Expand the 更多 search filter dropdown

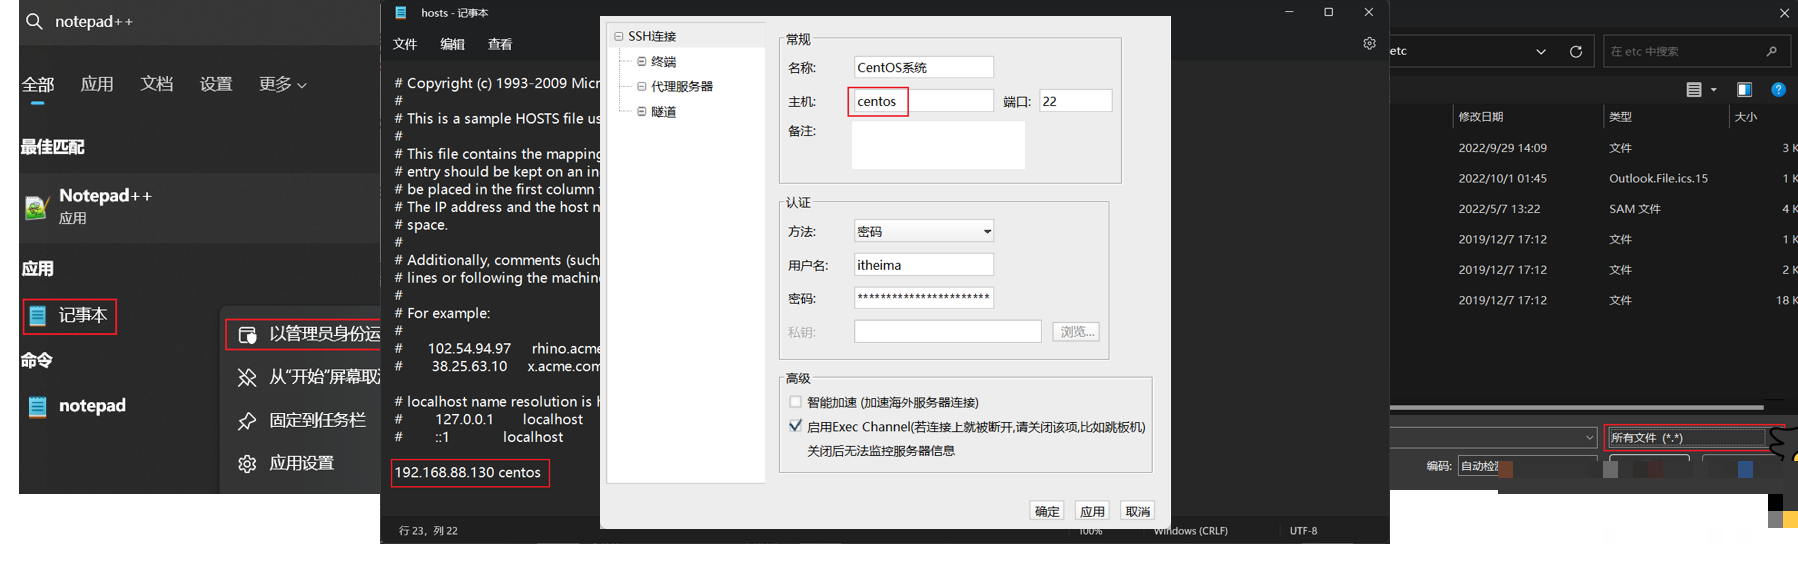283,84
